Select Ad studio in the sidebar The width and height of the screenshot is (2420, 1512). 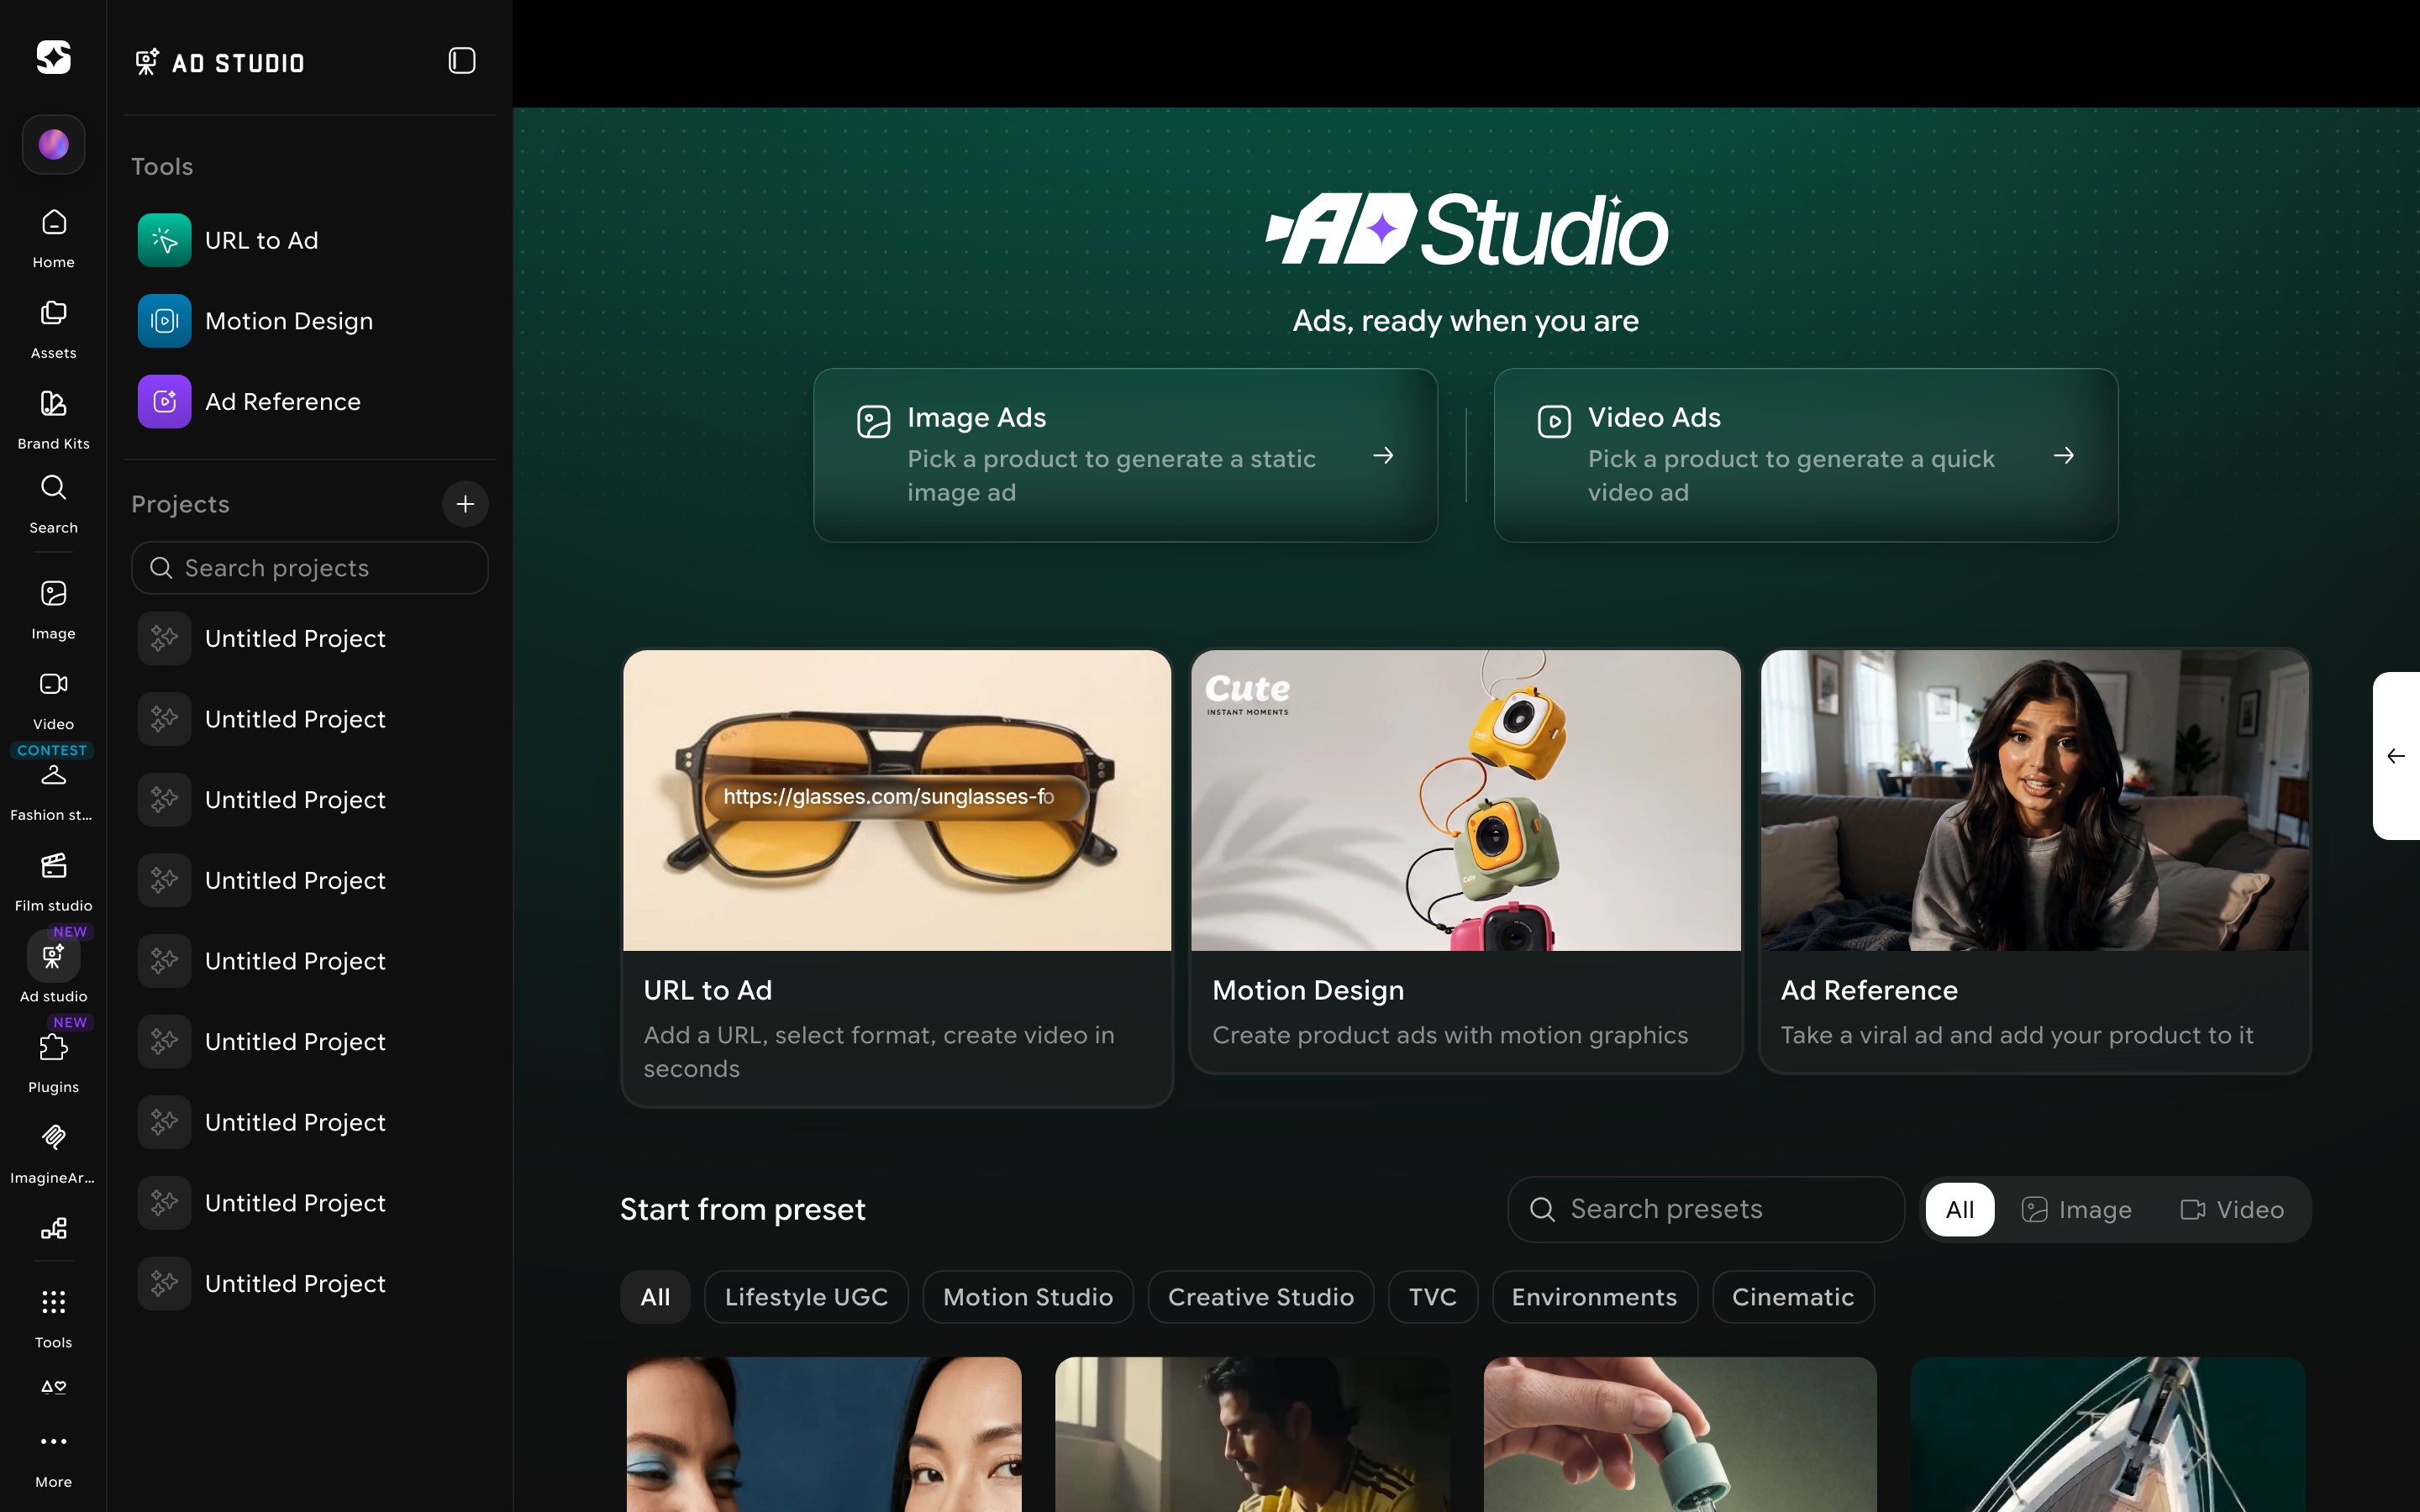[53, 968]
